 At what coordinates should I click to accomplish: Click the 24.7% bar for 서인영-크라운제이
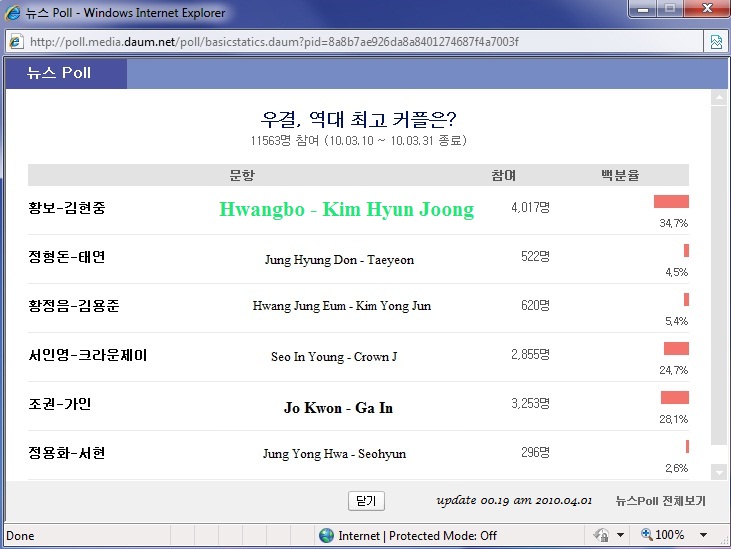676,349
